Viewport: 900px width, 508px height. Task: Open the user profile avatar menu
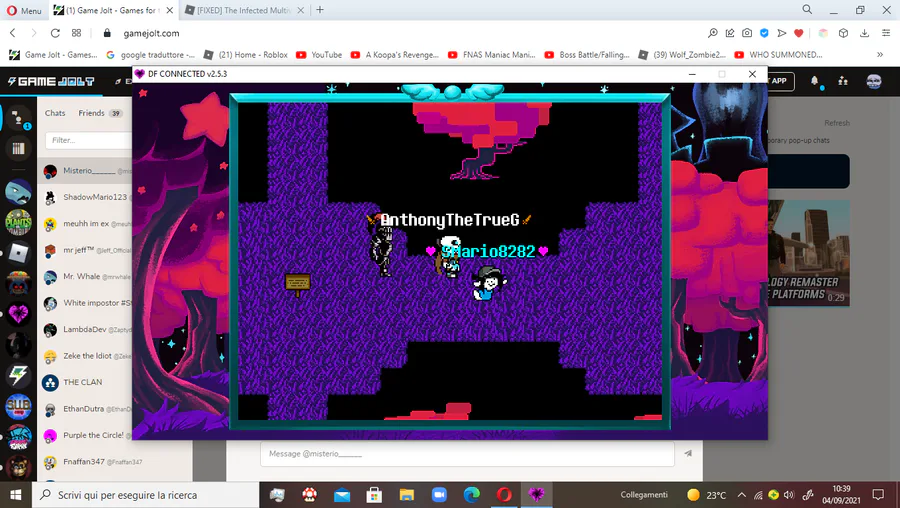874,81
